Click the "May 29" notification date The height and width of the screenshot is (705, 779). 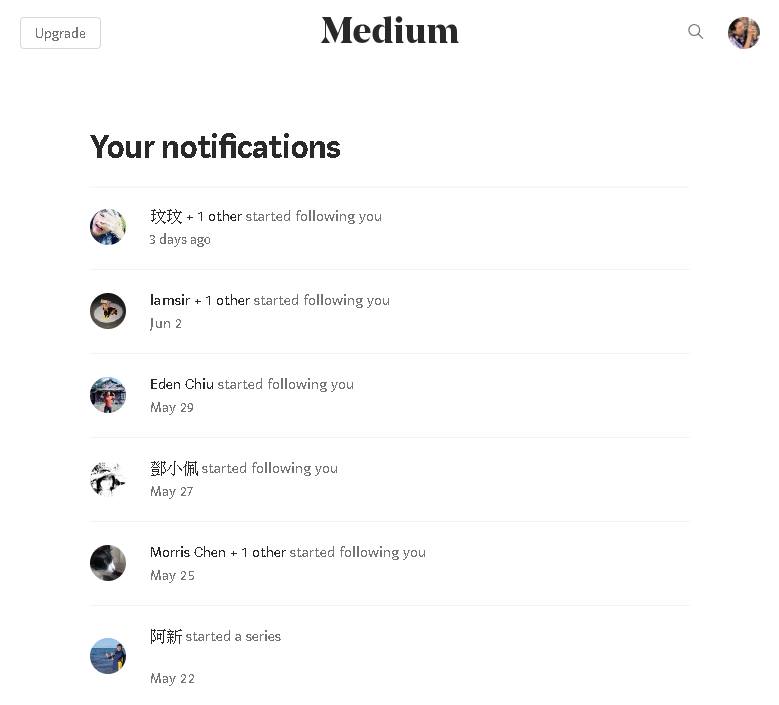click(x=172, y=408)
